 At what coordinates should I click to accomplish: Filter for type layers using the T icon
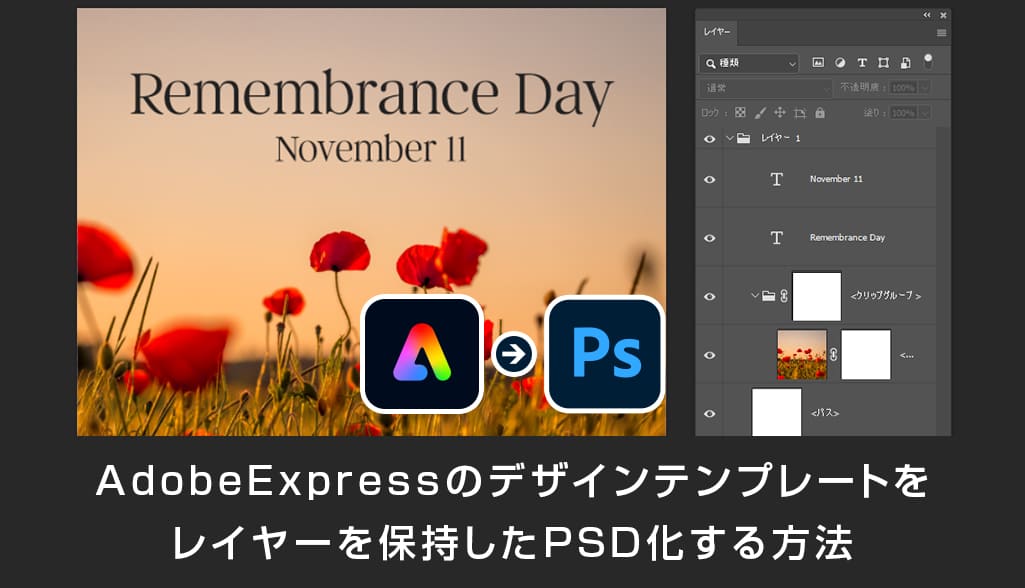(862, 62)
